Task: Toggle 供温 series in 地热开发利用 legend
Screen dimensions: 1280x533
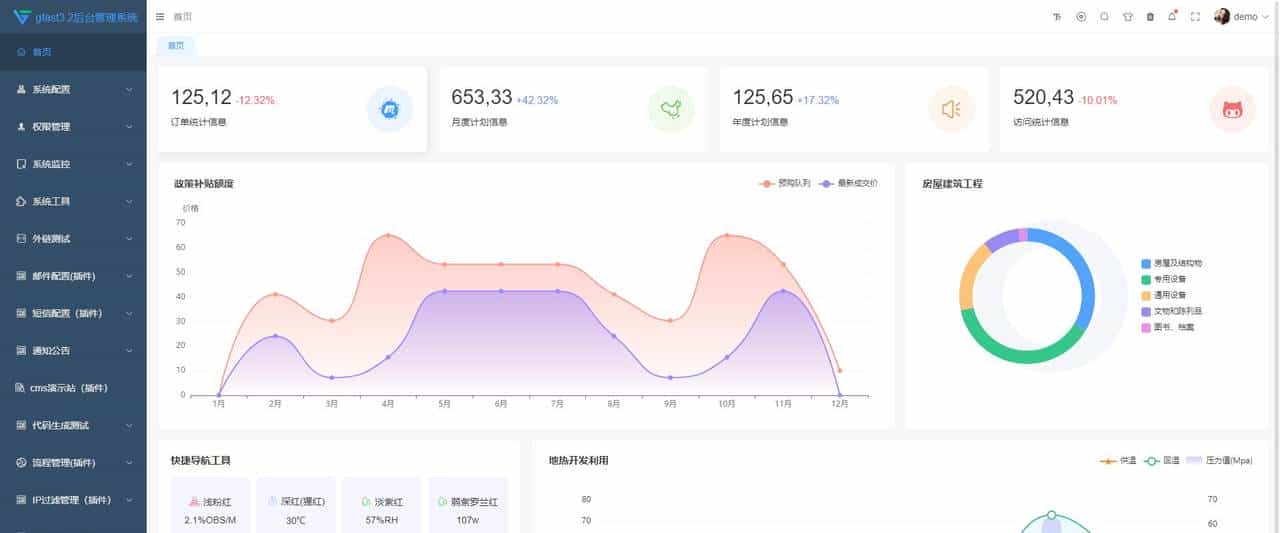Action: coord(1118,461)
